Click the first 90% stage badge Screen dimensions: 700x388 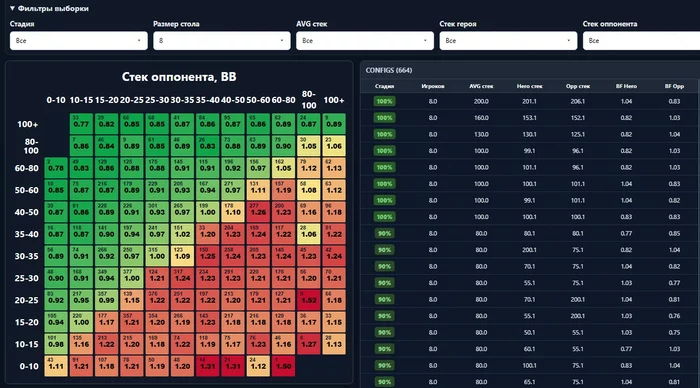[384, 234]
